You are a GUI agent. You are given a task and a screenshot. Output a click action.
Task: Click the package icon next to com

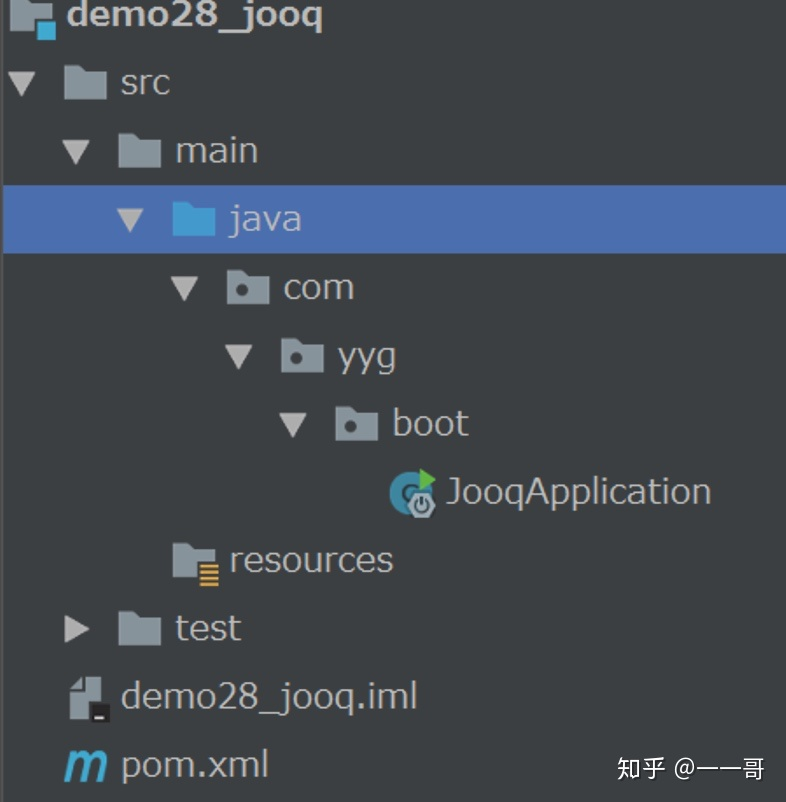coord(247,286)
